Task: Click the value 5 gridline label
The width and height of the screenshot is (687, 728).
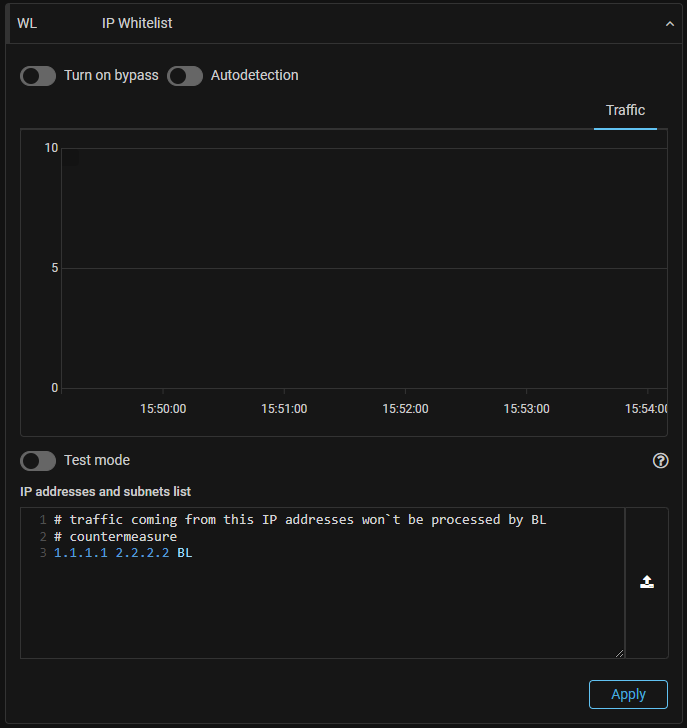Action: coord(54,268)
